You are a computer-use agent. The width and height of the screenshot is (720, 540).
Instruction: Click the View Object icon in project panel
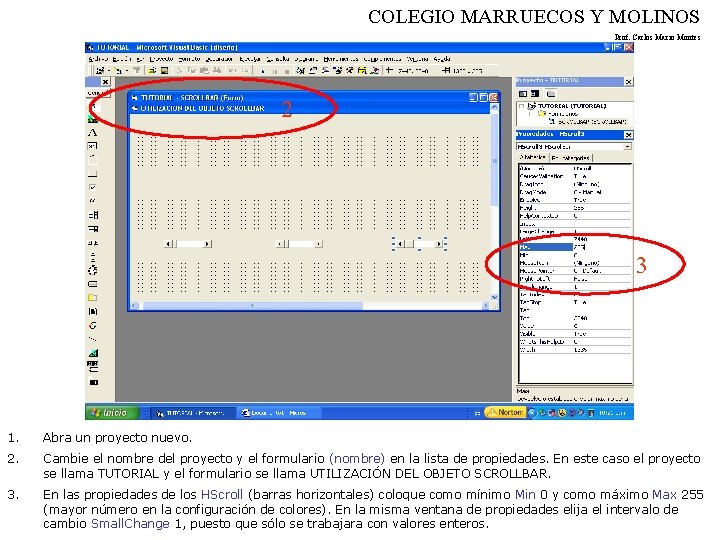pos(535,94)
